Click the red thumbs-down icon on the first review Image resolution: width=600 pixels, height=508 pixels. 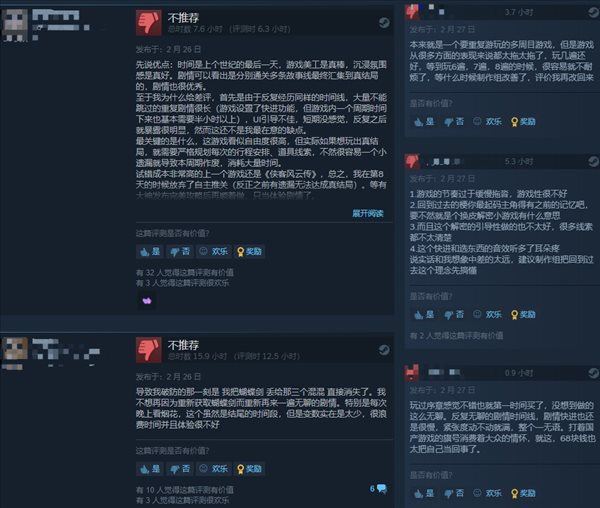tap(149, 23)
